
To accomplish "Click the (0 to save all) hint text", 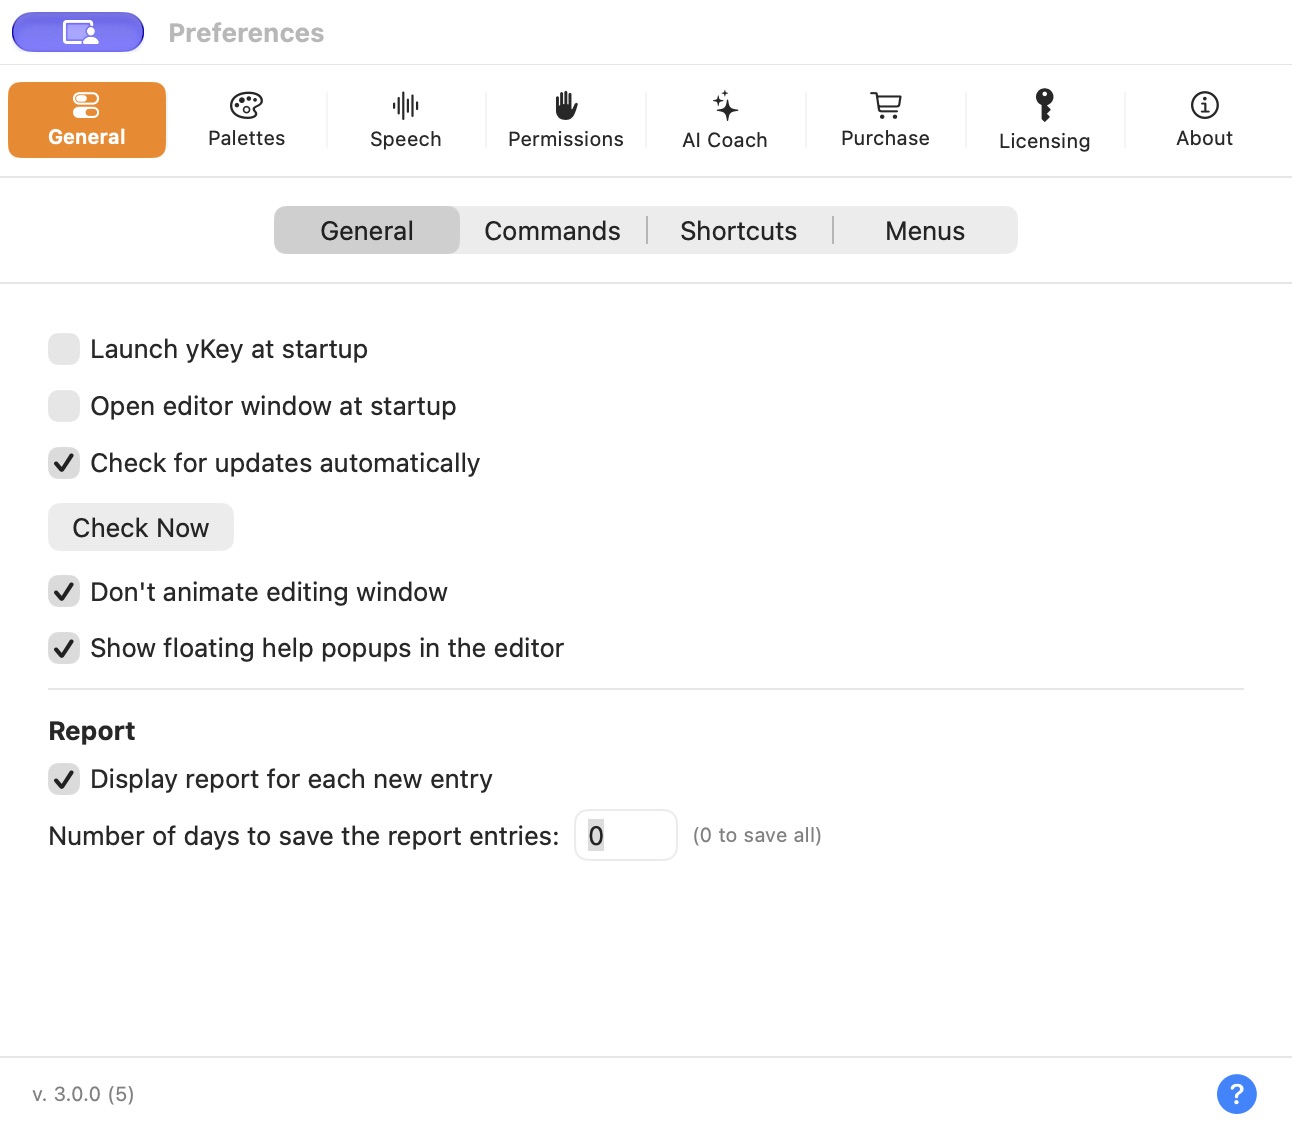I will coord(757,835).
